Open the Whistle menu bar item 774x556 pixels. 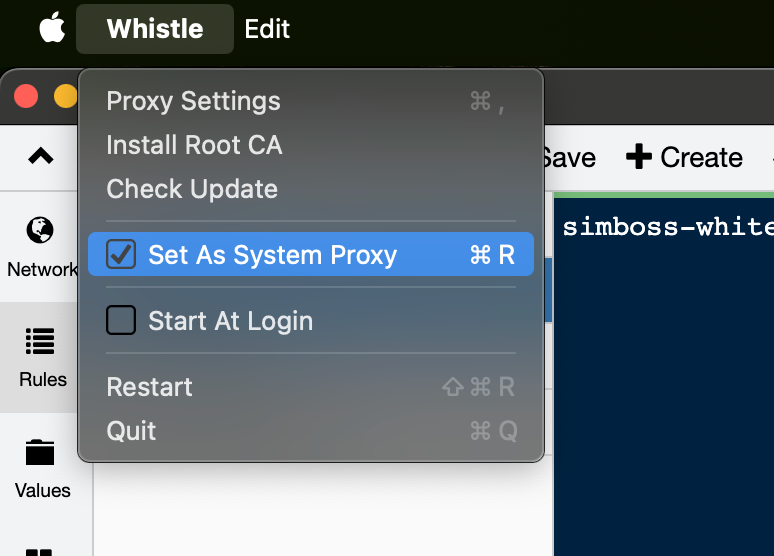pos(154,29)
